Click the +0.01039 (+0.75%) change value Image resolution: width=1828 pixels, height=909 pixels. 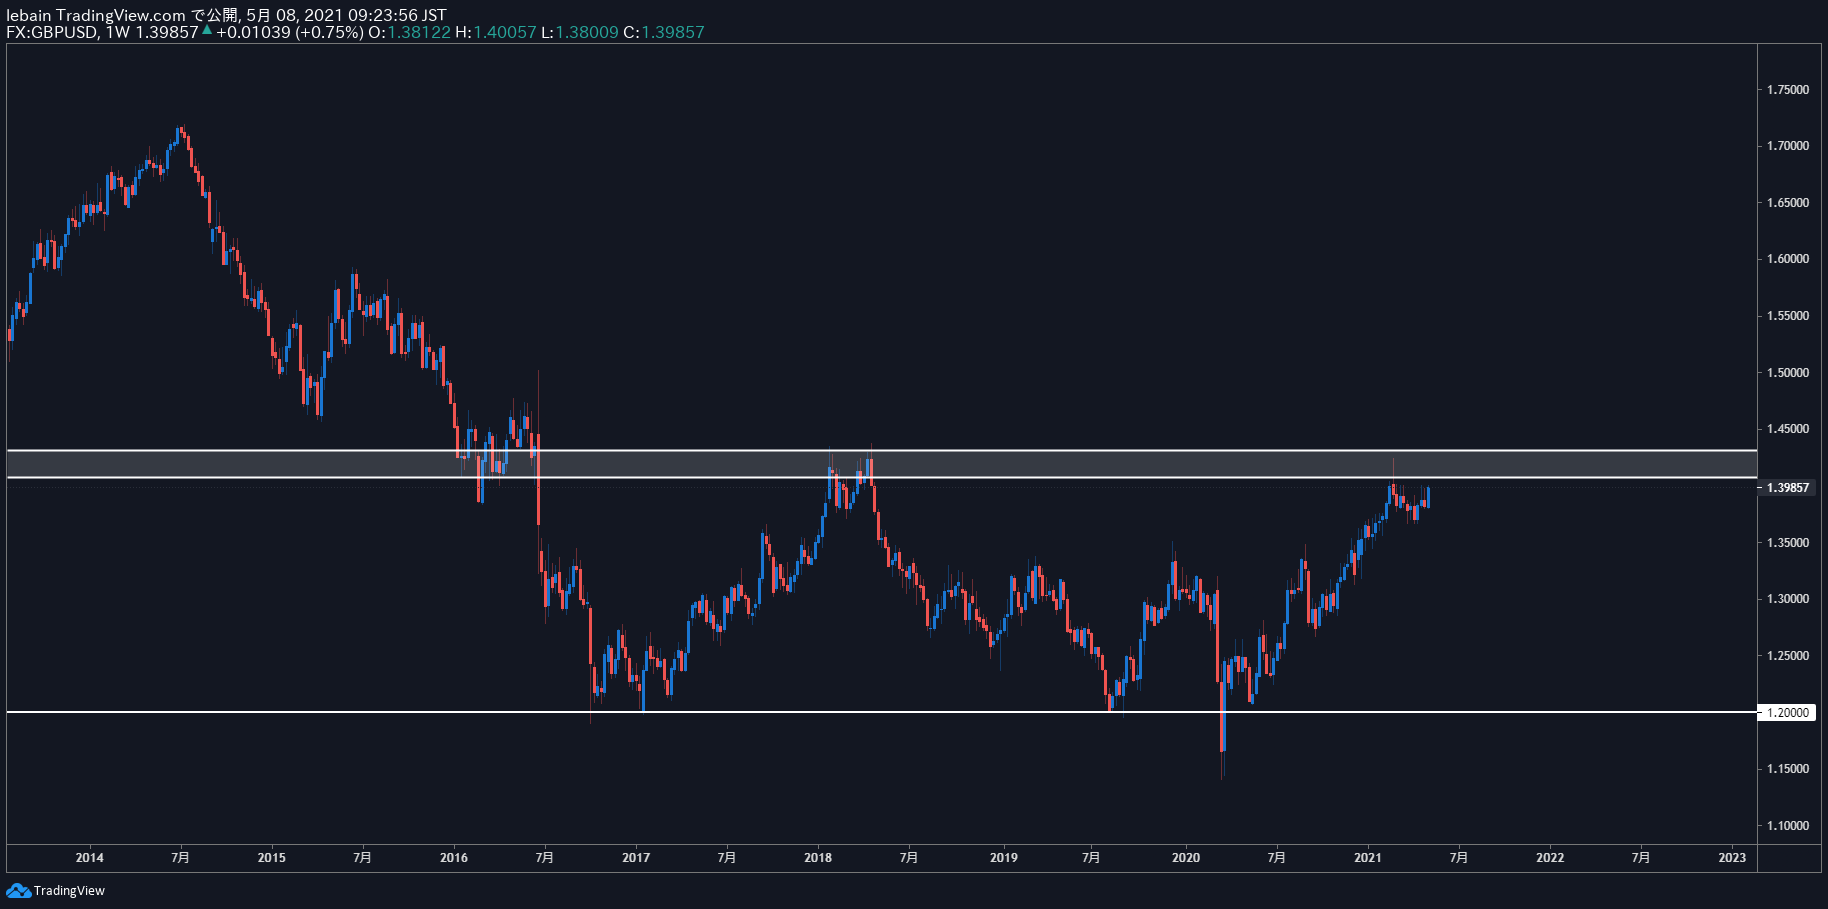pyautogui.click(x=289, y=32)
